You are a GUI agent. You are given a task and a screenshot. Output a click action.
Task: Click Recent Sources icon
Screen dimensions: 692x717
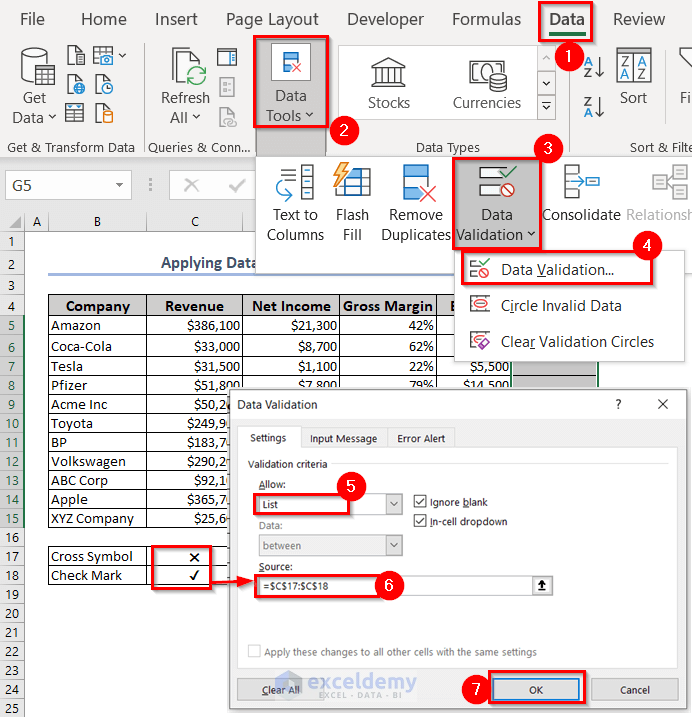pos(104,85)
